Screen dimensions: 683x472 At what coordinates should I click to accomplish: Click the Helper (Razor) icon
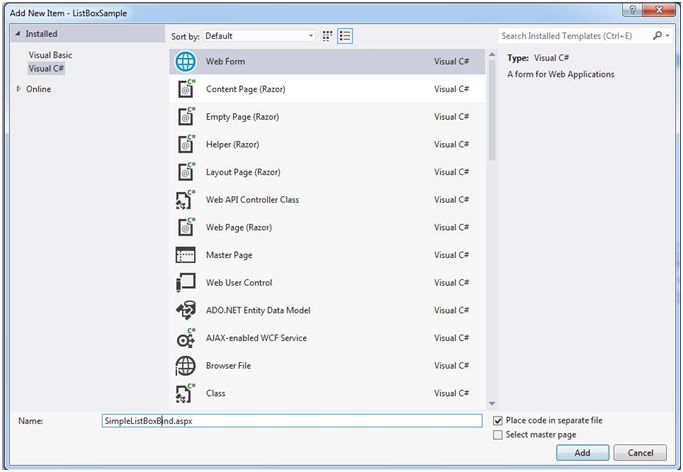point(186,144)
